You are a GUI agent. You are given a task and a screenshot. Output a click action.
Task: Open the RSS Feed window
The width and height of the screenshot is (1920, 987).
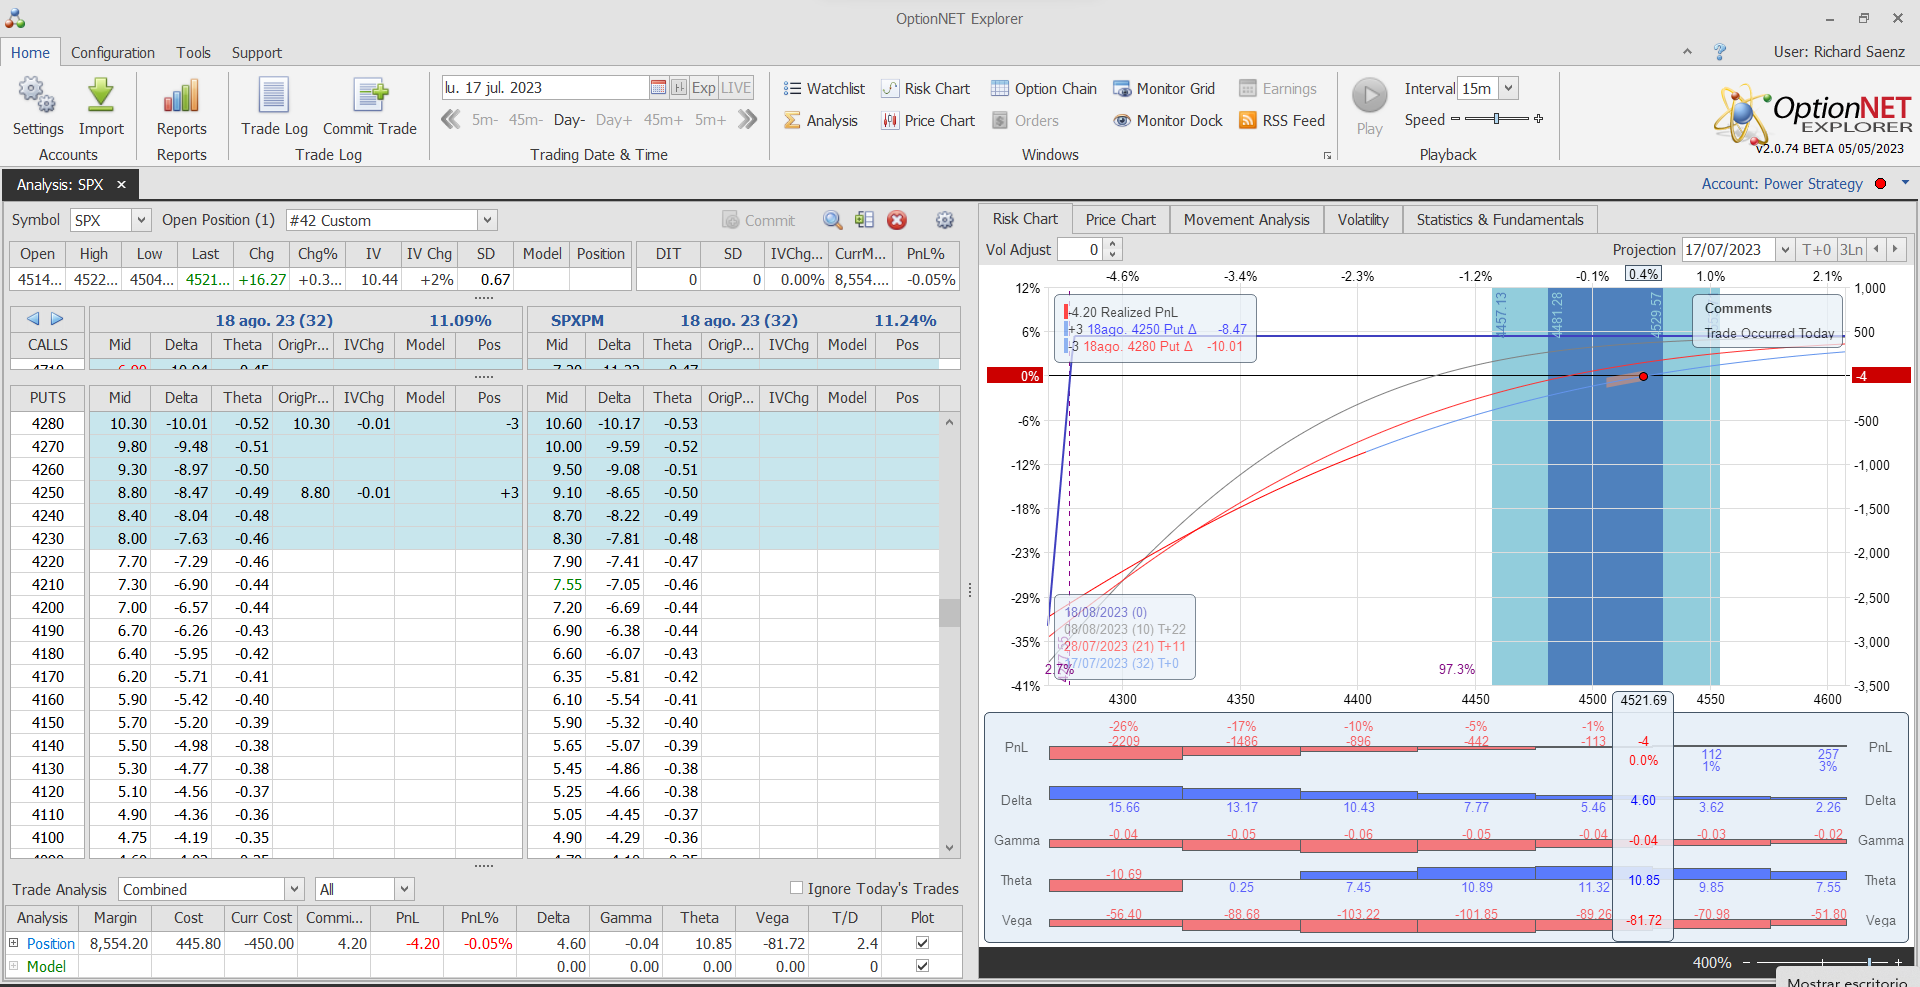click(x=1282, y=121)
